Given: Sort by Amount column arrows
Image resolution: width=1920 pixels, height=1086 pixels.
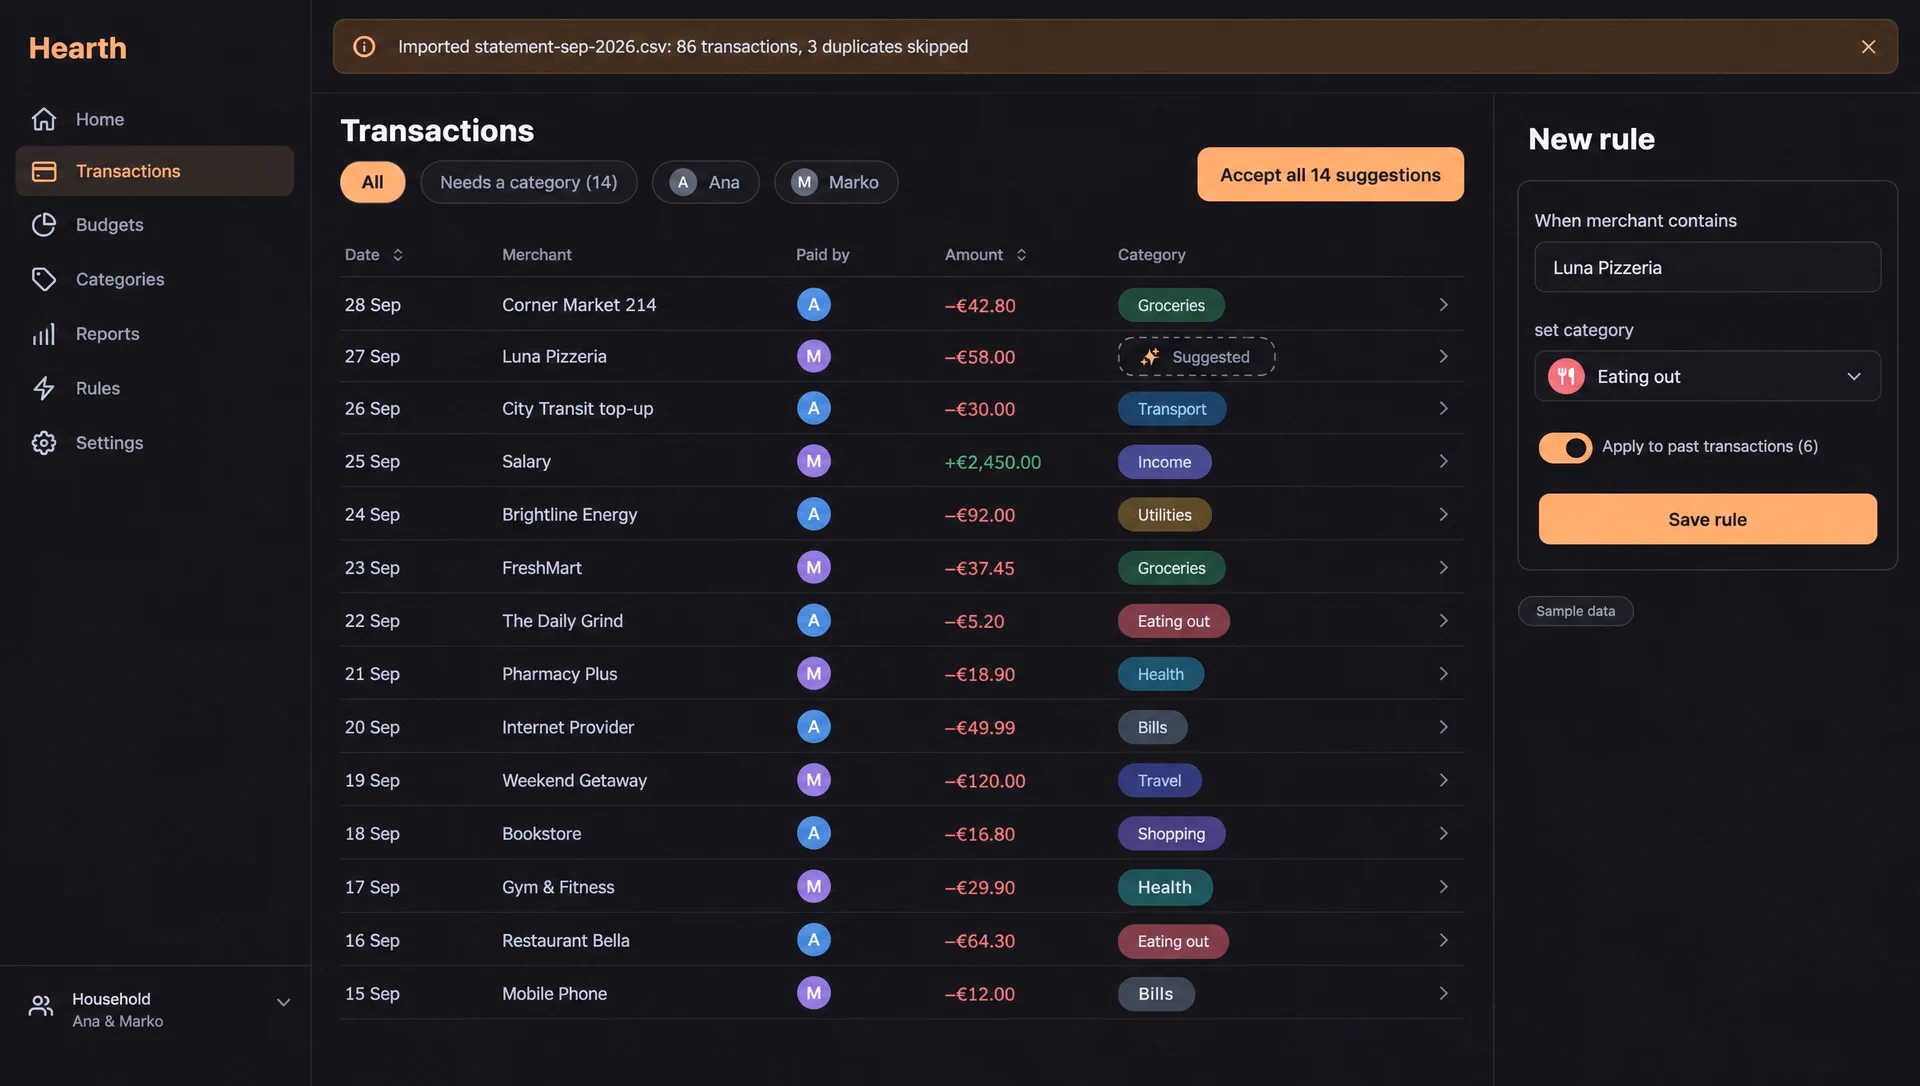Looking at the screenshot, I should click(x=1021, y=255).
